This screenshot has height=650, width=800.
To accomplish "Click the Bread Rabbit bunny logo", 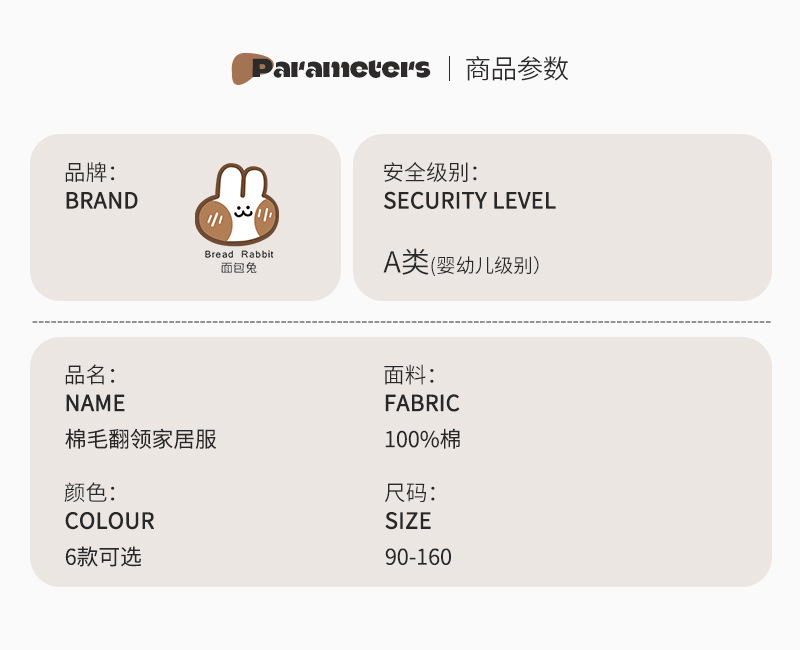I will [x=237, y=205].
